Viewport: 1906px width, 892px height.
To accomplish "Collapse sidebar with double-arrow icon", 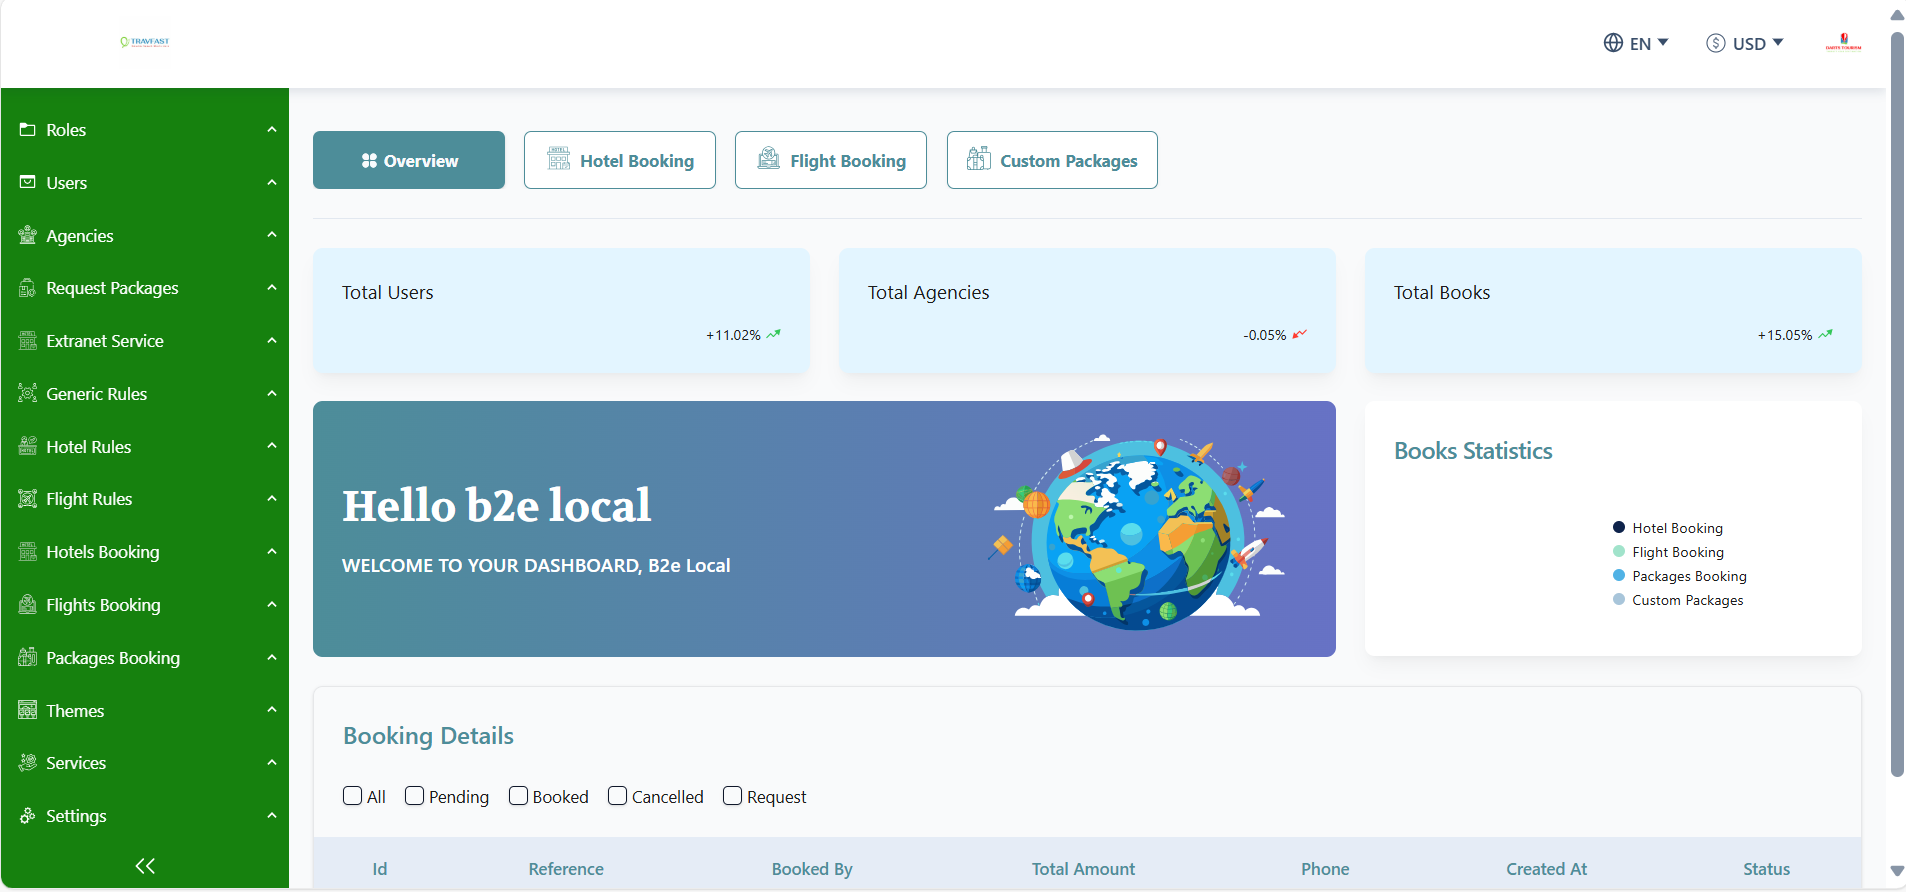I will [x=145, y=866].
